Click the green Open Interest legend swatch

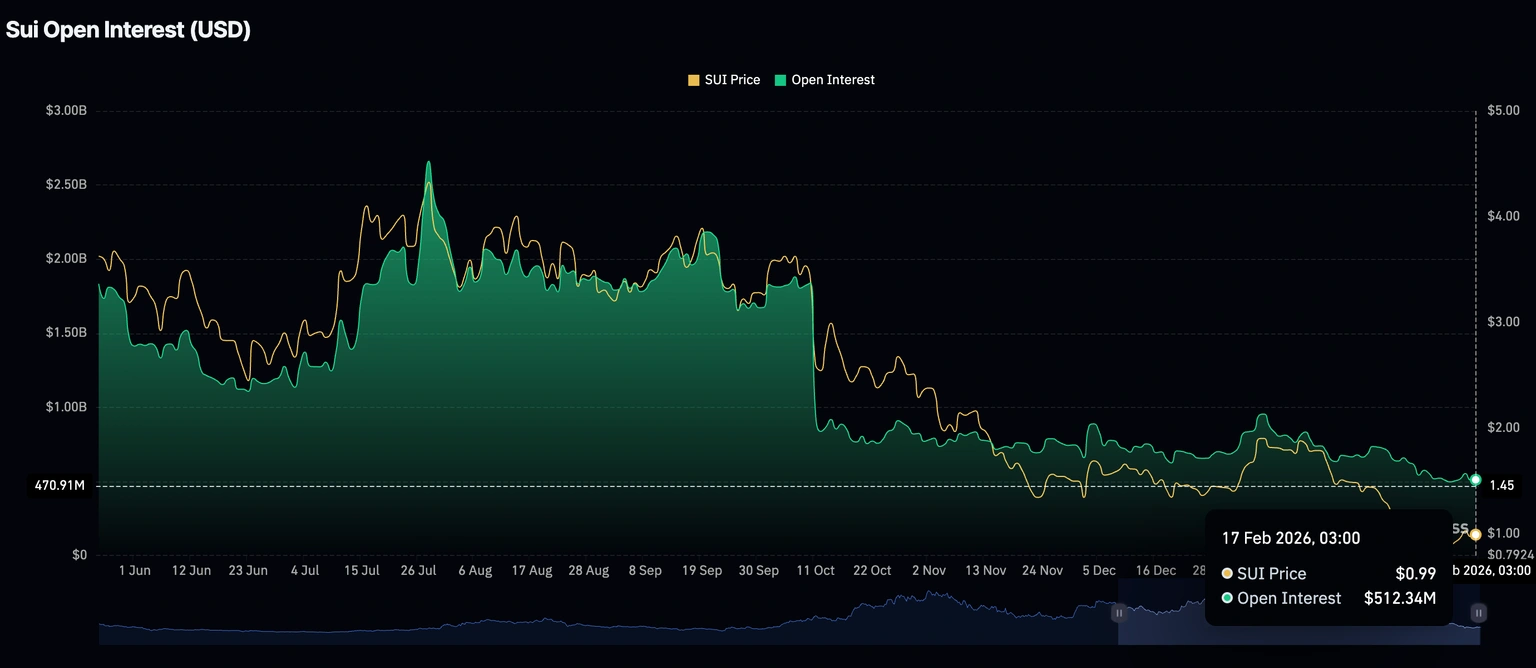[781, 80]
